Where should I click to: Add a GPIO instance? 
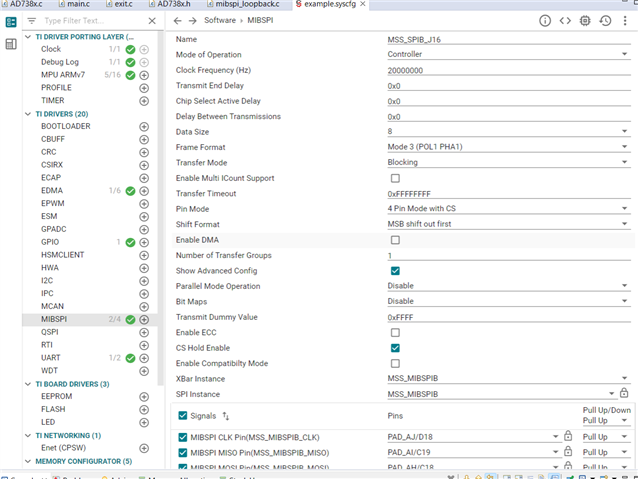(144, 243)
